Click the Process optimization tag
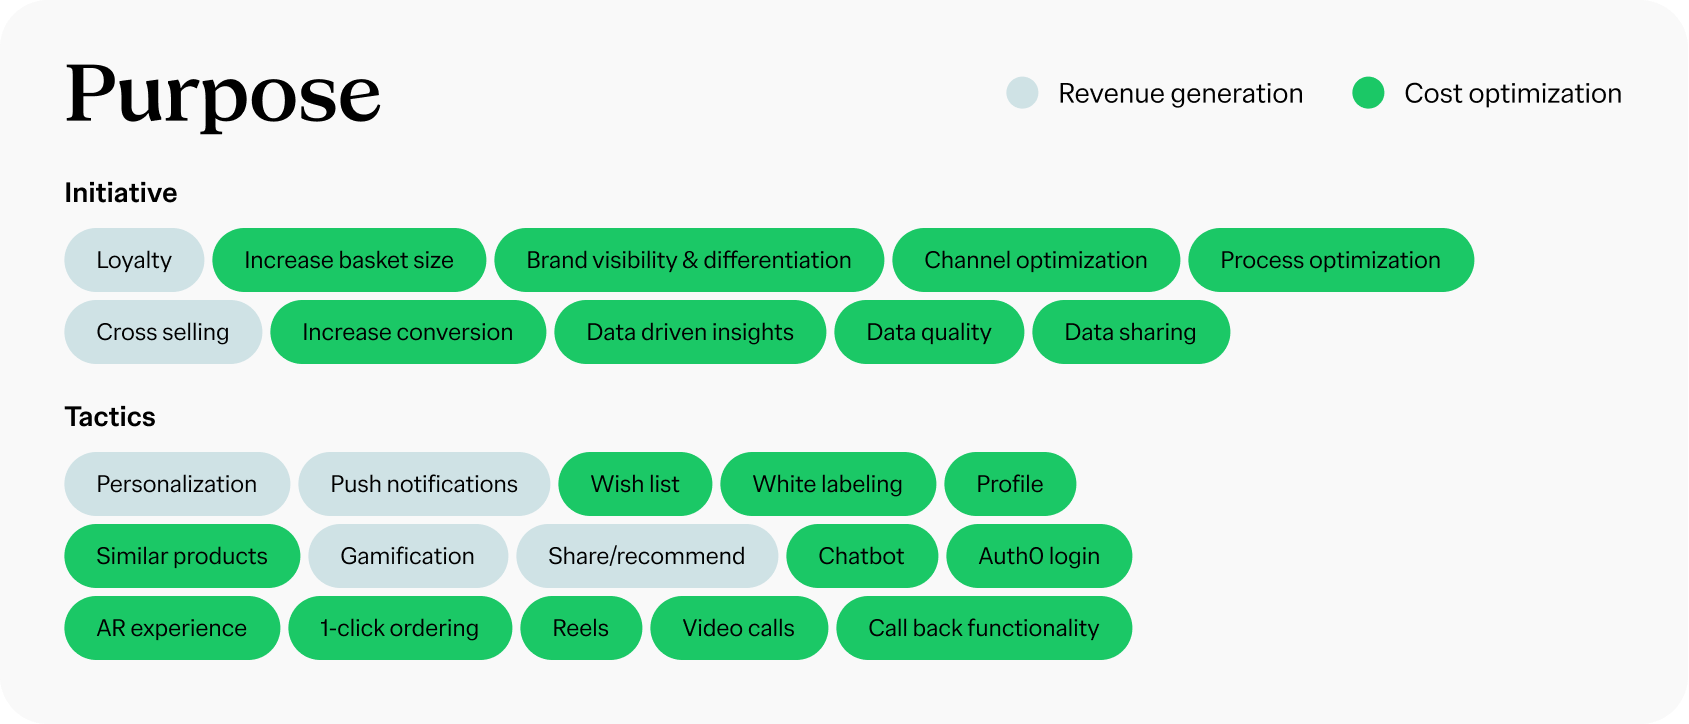The image size is (1689, 724). click(x=1330, y=260)
